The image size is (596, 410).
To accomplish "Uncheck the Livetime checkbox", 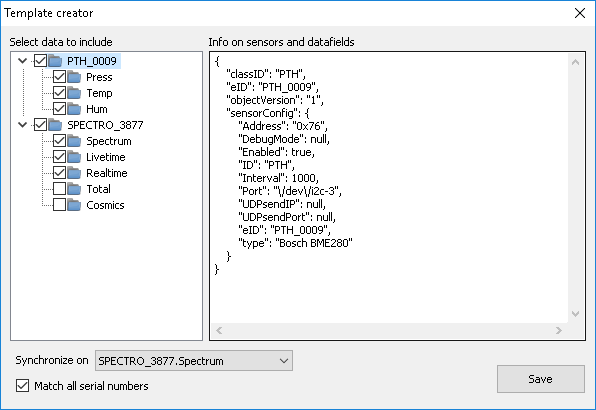I will 59,157.
